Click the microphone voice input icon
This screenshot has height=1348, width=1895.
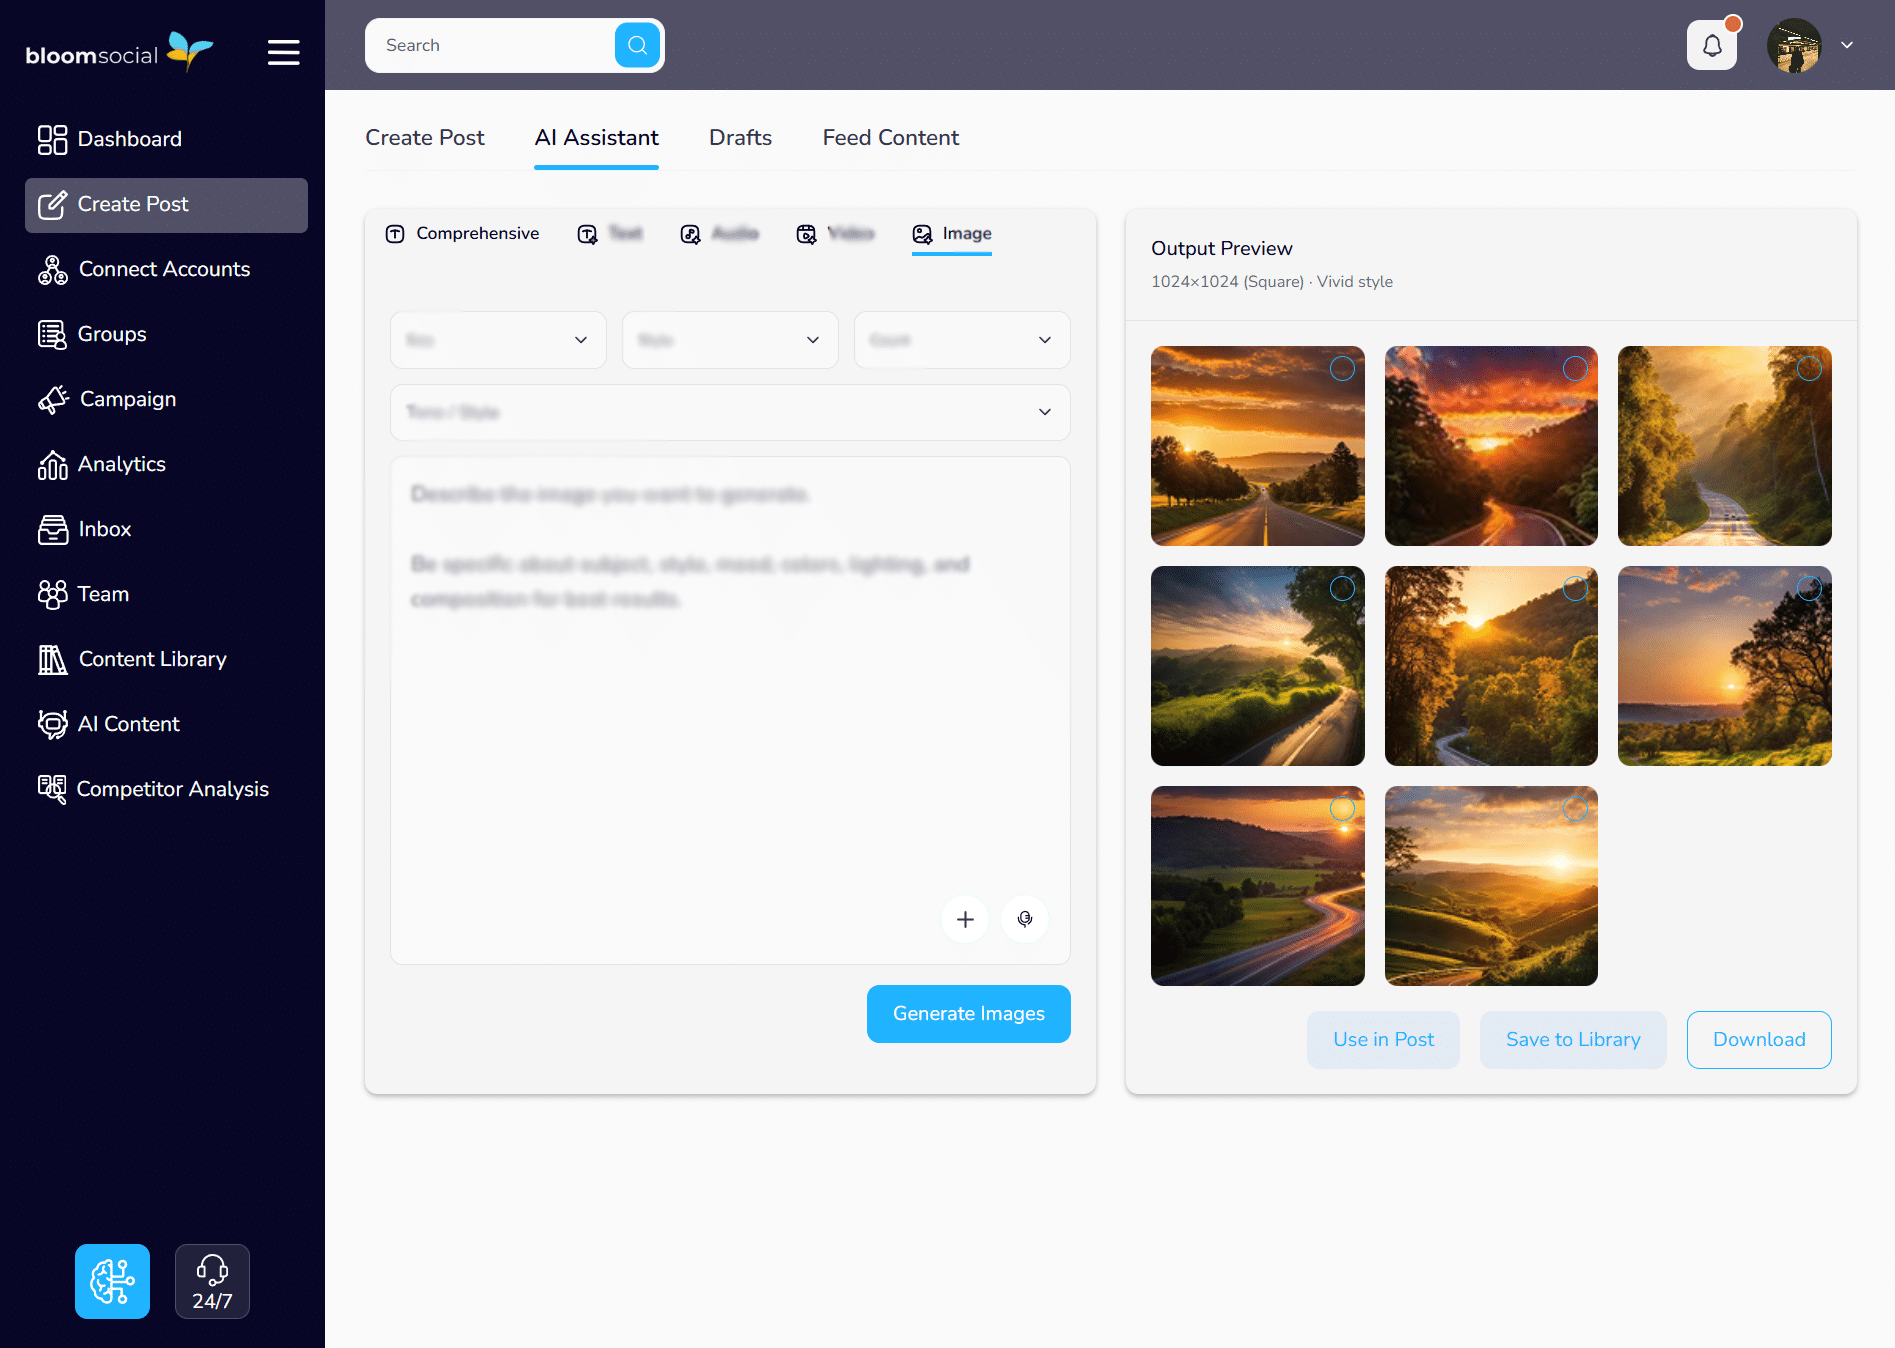(x=1025, y=919)
